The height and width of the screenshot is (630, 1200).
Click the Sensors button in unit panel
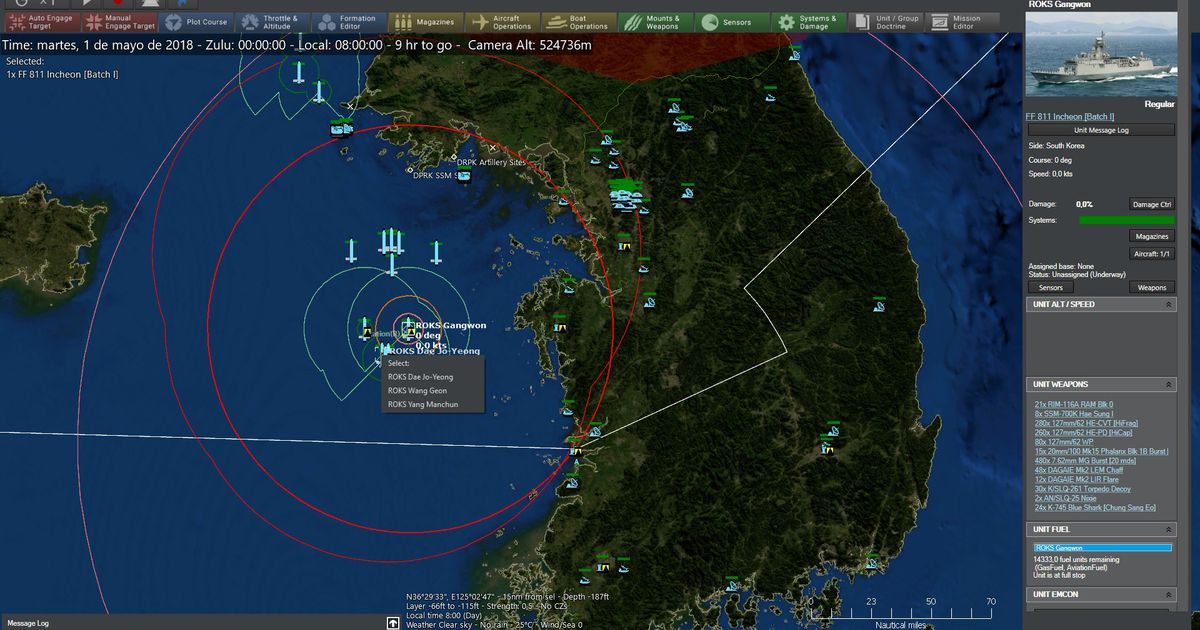coord(1051,287)
